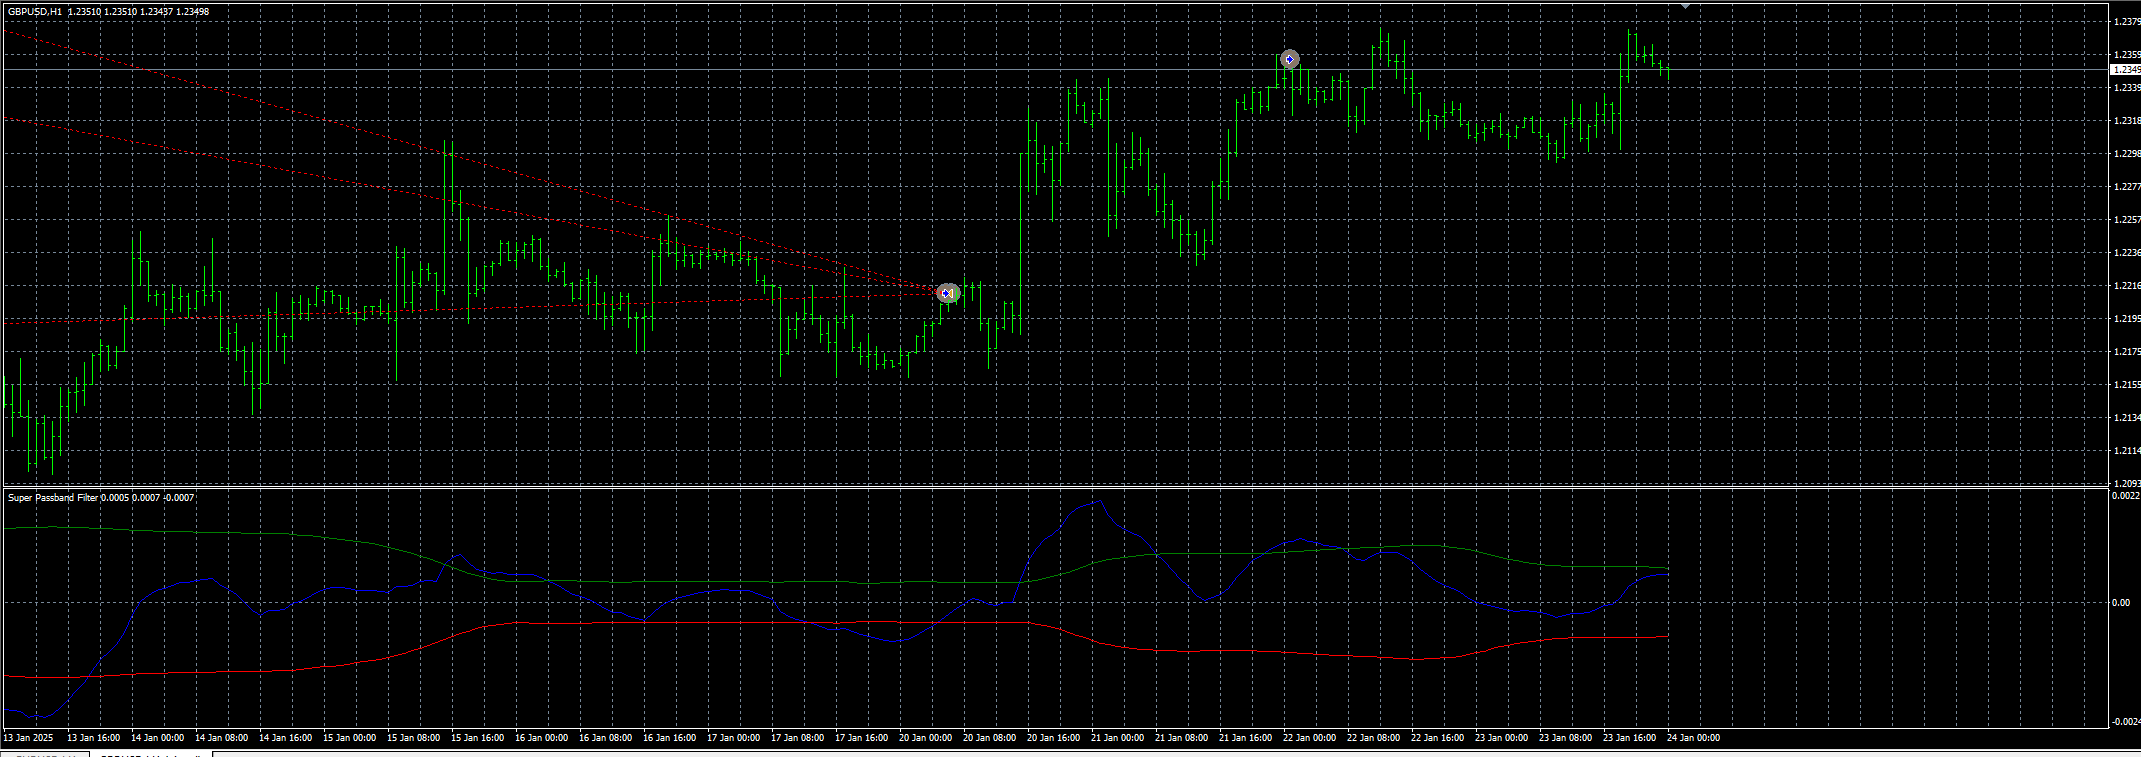Click the red lower band indicator line

(700, 623)
